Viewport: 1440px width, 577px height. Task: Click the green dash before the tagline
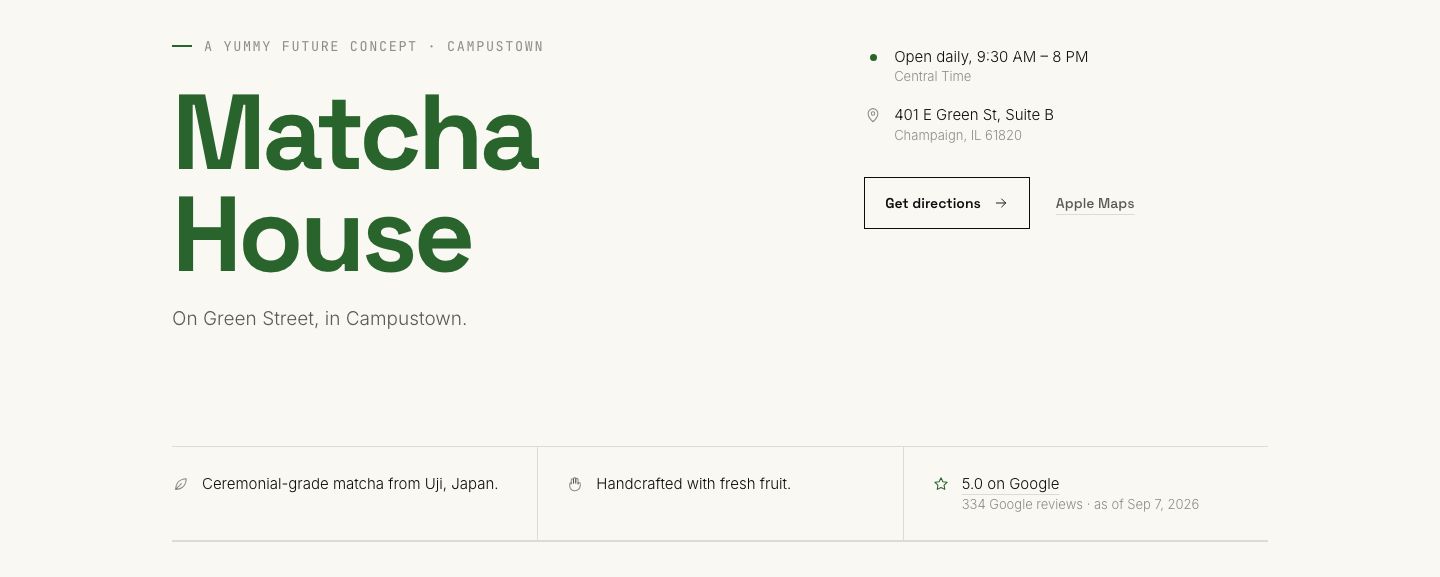click(x=182, y=46)
